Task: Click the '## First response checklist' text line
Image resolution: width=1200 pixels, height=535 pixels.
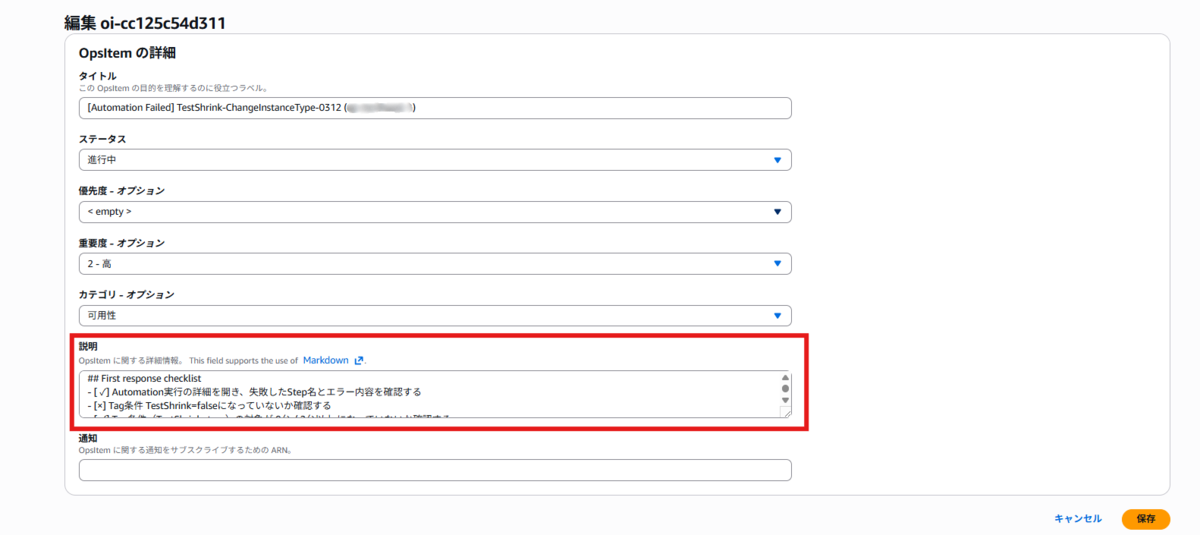Action: 144,378
